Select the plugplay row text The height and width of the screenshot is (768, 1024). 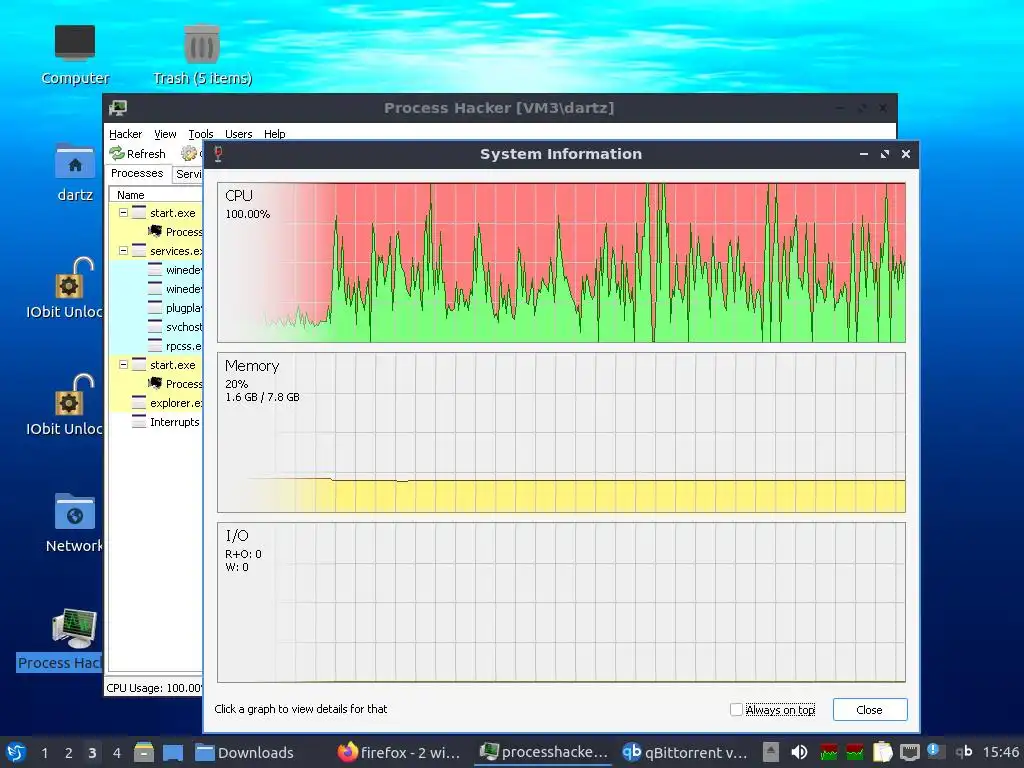[x=184, y=308]
